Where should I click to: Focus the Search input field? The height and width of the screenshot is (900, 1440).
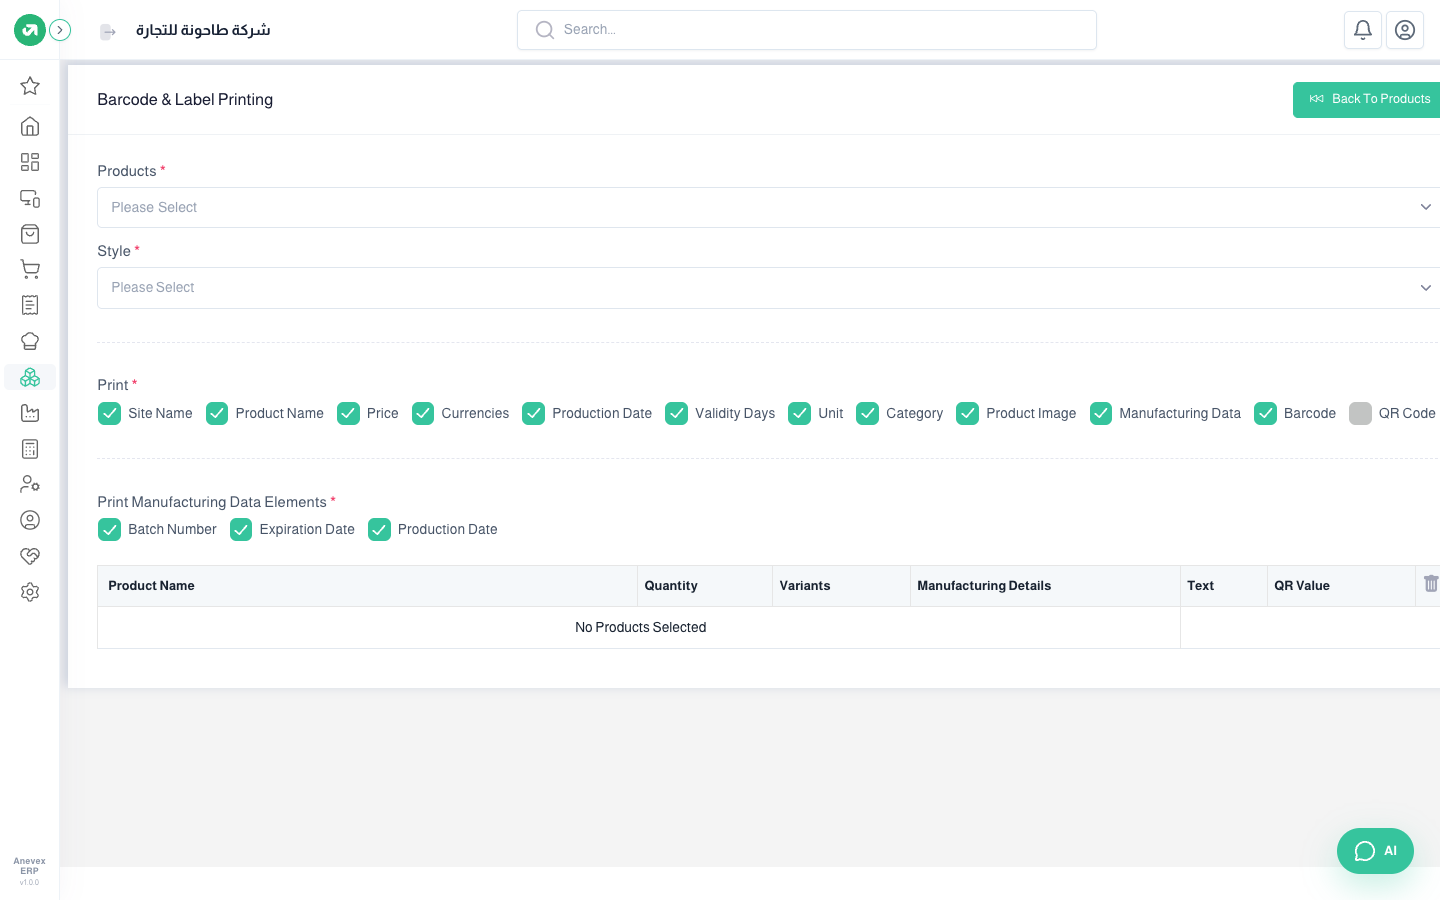pos(807,30)
